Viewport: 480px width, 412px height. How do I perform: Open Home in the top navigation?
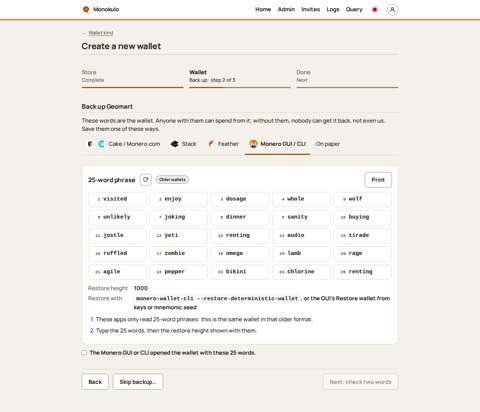click(x=263, y=10)
